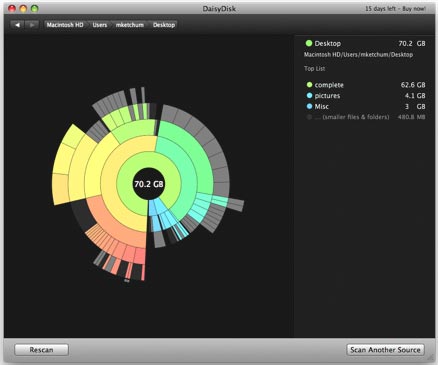
Task: Close the DaisyDisk window with red button
Action: coord(12,9)
